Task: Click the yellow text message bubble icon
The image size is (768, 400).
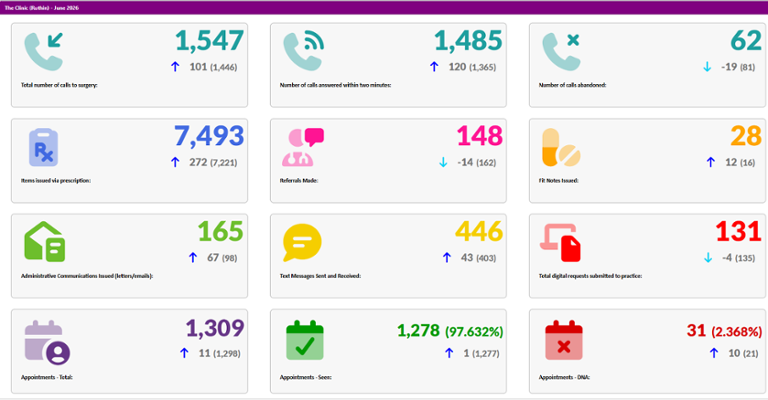Action: click(302, 242)
